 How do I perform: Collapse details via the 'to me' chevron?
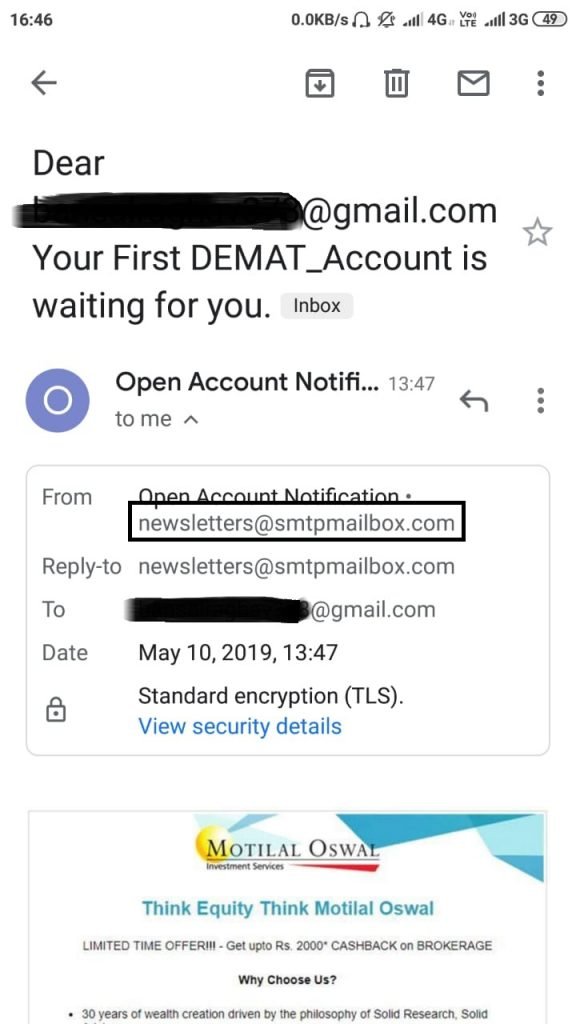pos(191,420)
